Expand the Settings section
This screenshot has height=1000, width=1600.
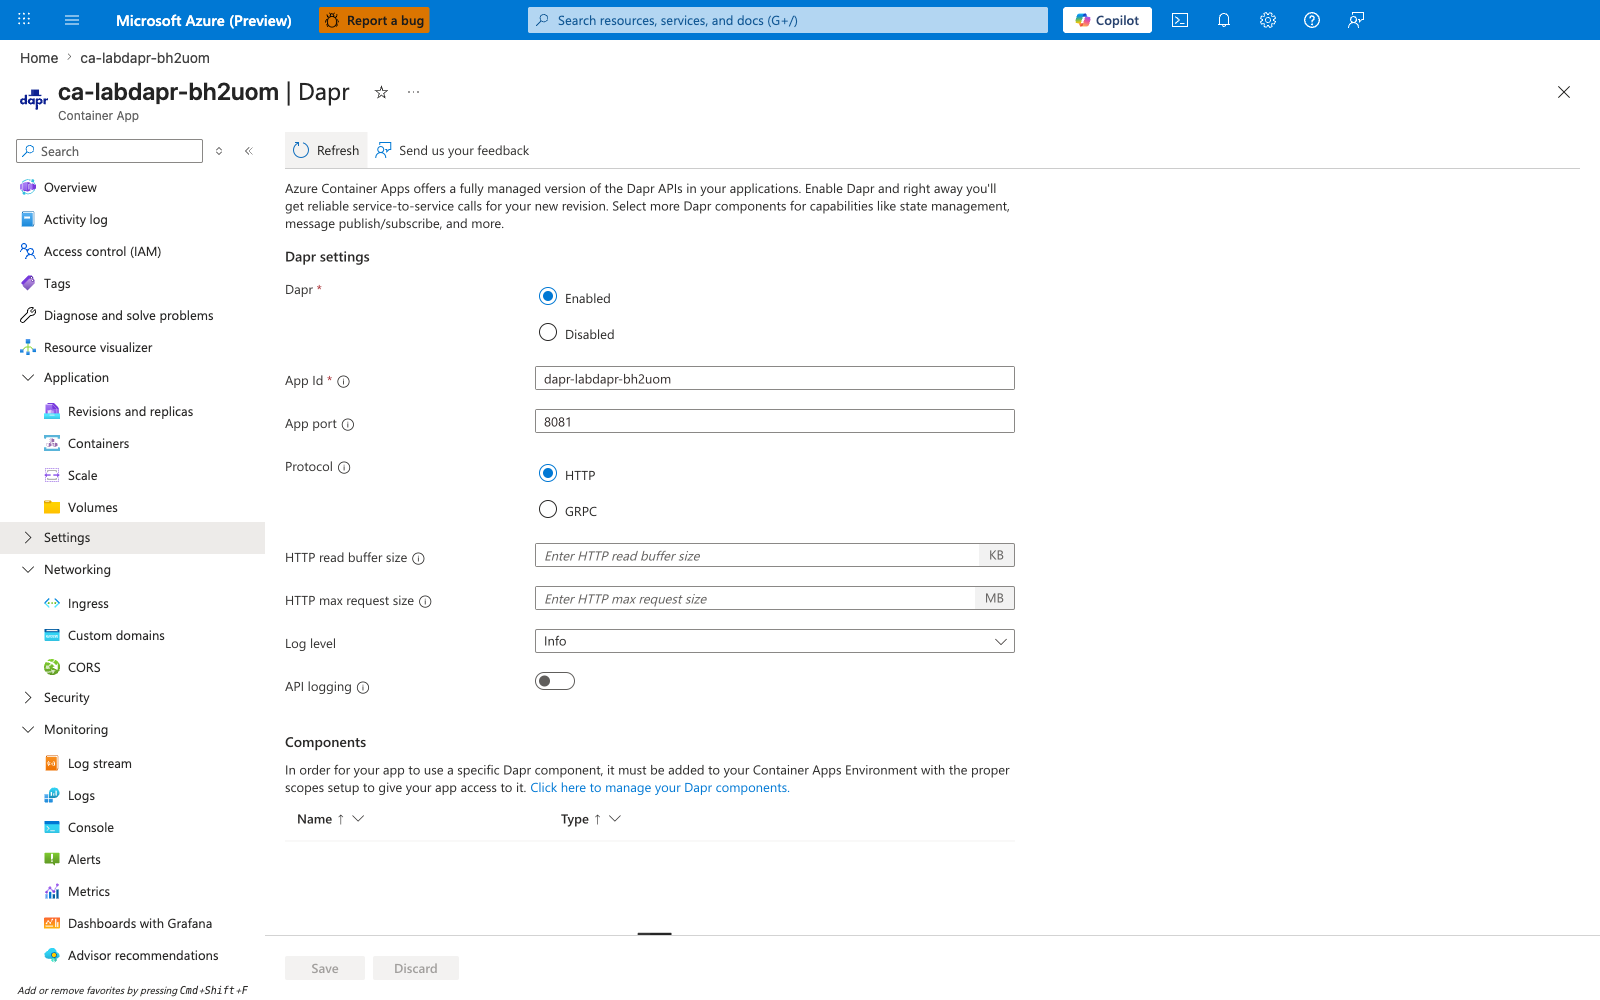click(28, 537)
